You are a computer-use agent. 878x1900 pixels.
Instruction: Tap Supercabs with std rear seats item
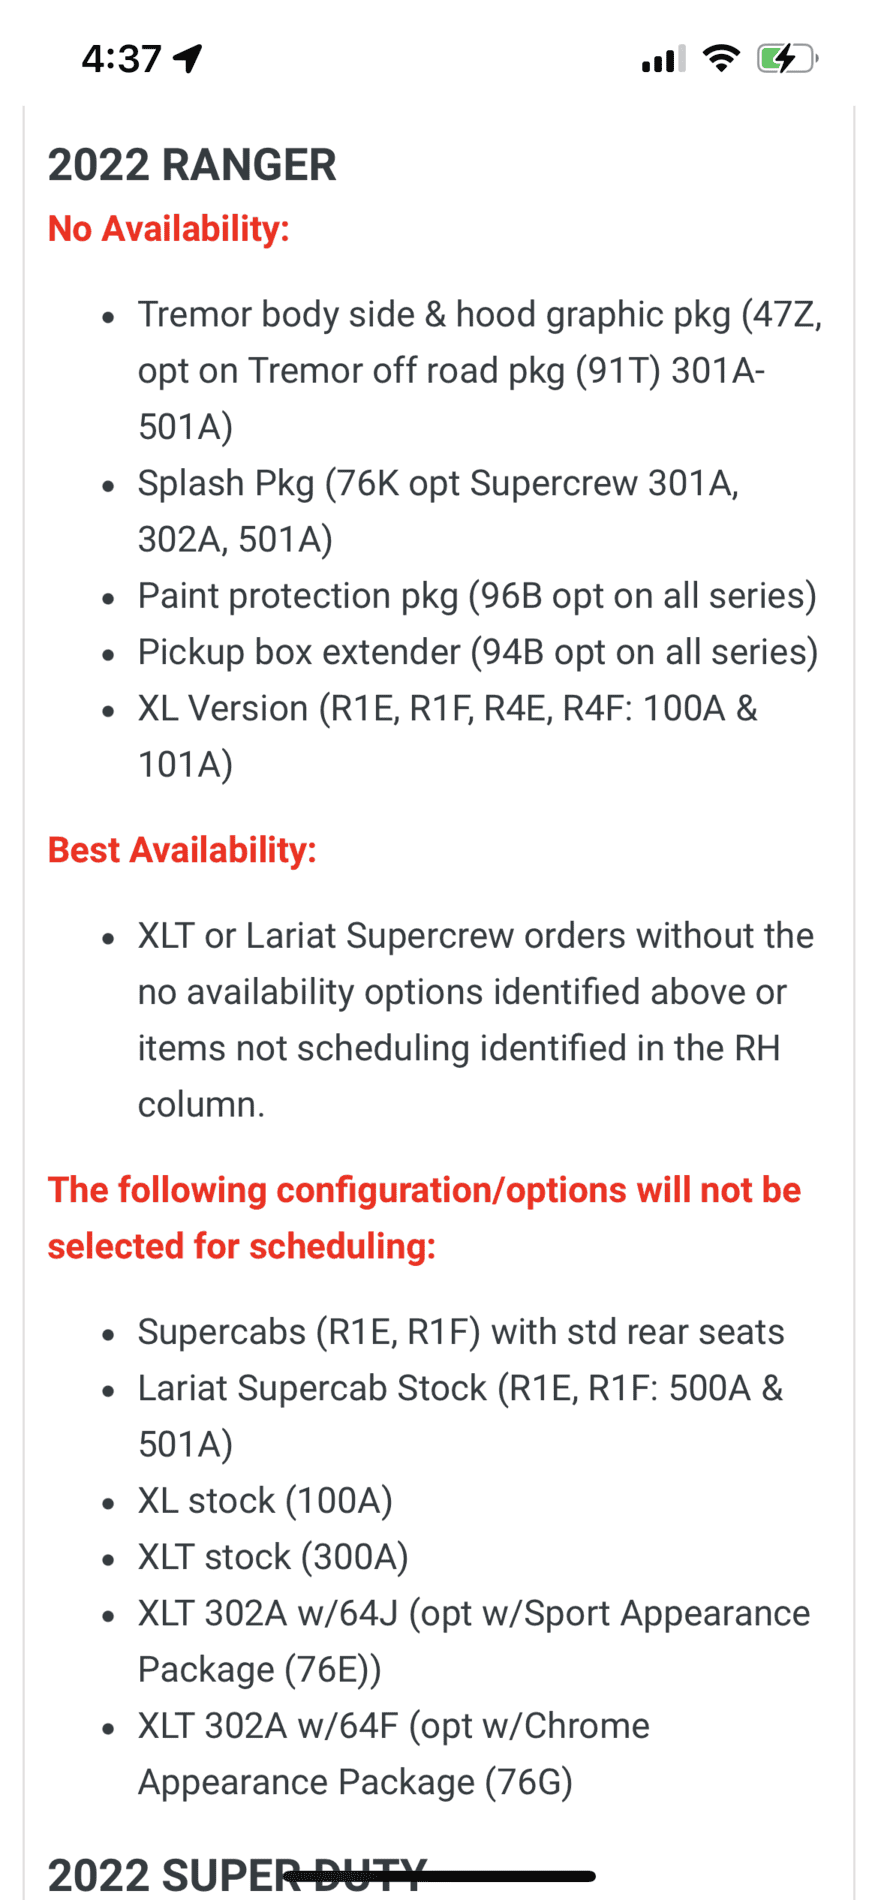click(461, 1332)
